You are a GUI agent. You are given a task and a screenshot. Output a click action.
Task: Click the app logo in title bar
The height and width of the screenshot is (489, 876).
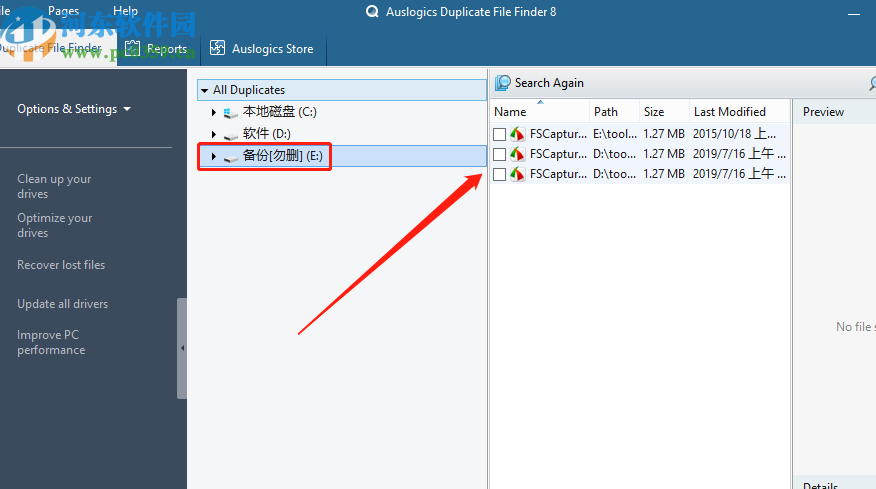(x=372, y=11)
